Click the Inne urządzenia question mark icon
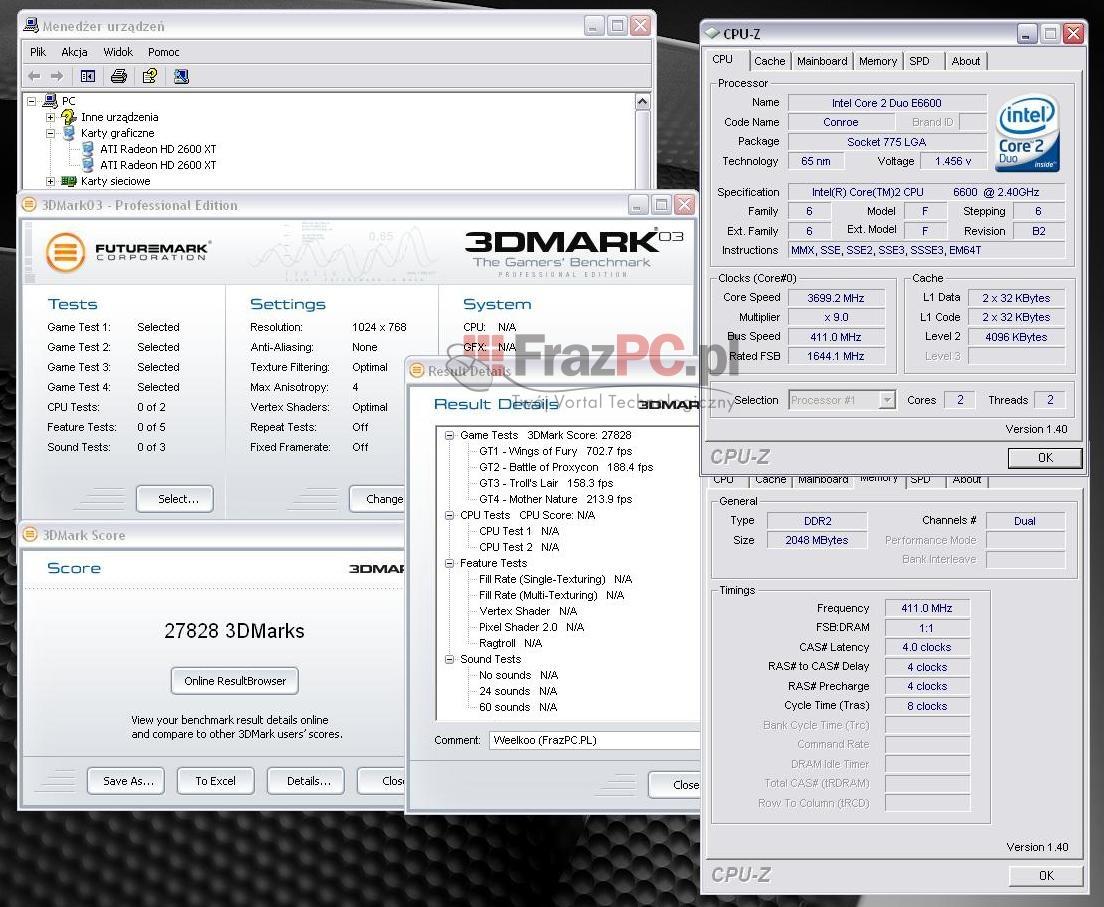The image size is (1104, 907). tap(68, 117)
